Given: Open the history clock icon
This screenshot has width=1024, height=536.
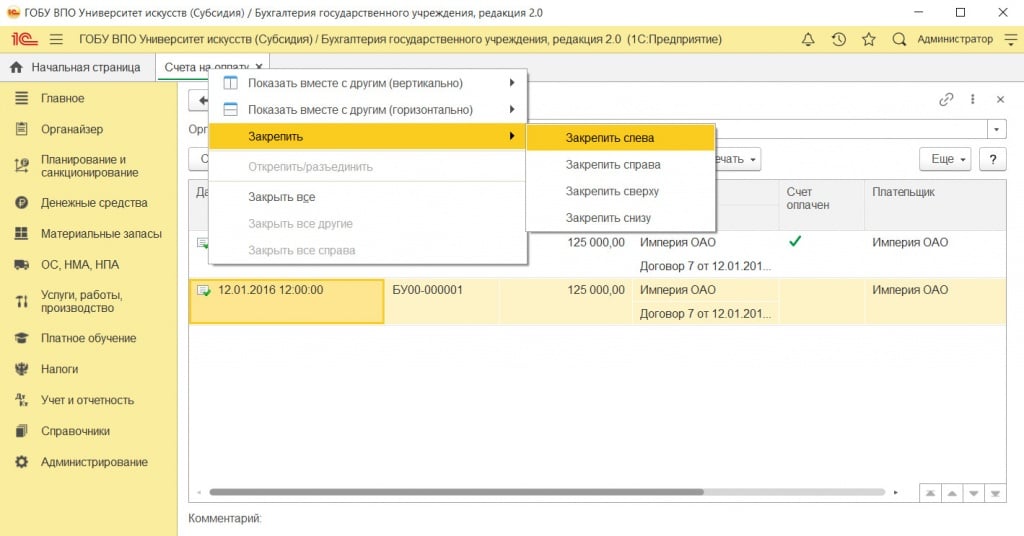Looking at the screenshot, I should pyautogui.click(x=838, y=39).
